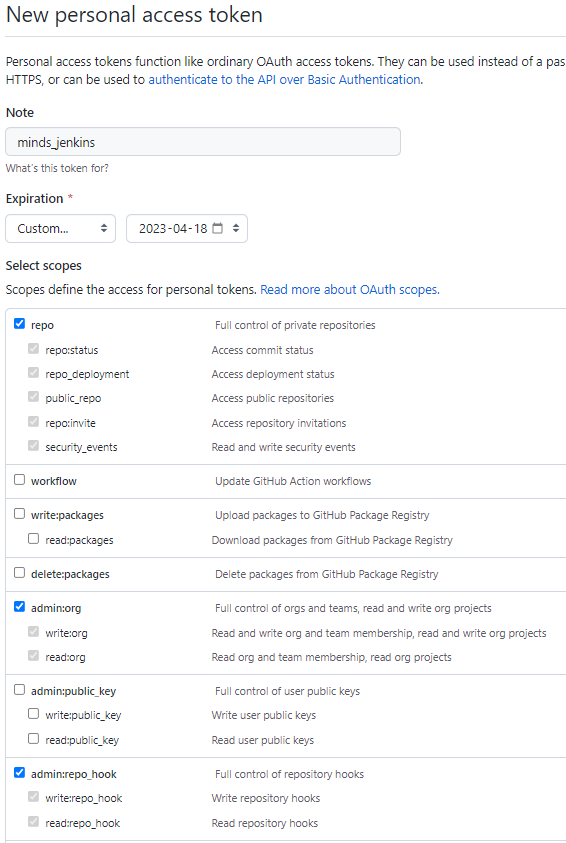Uncheck the admin:org scope
Image resolution: width=566 pixels, height=843 pixels.
point(19,607)
